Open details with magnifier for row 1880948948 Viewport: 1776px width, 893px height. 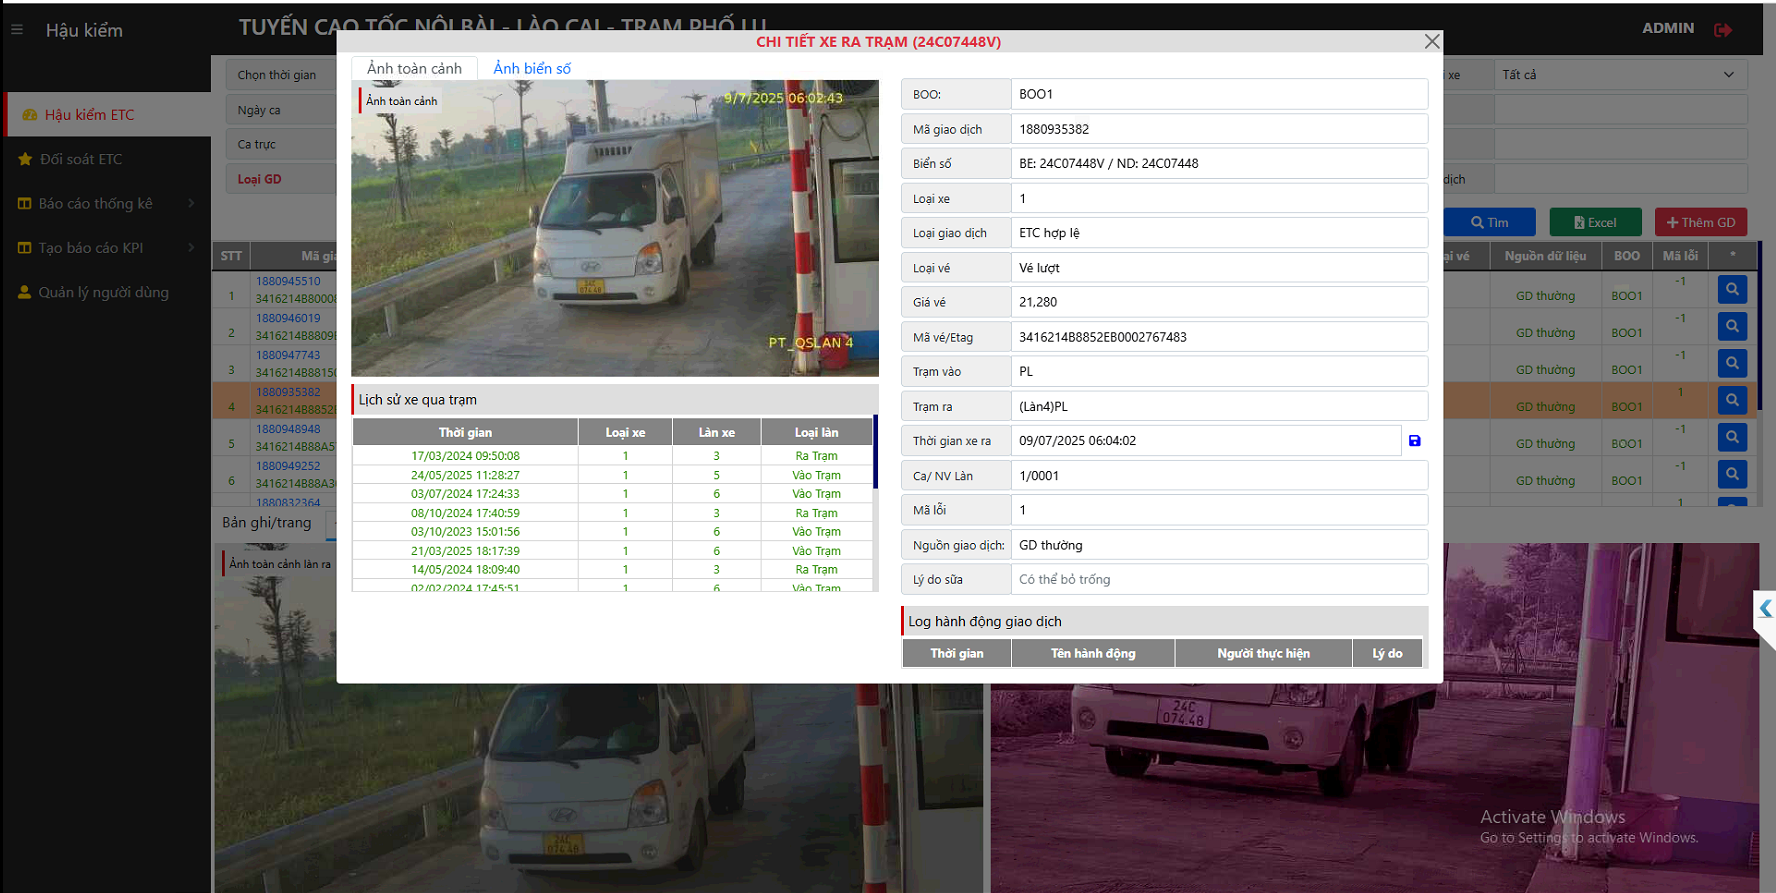click(x=1732, y=437)
